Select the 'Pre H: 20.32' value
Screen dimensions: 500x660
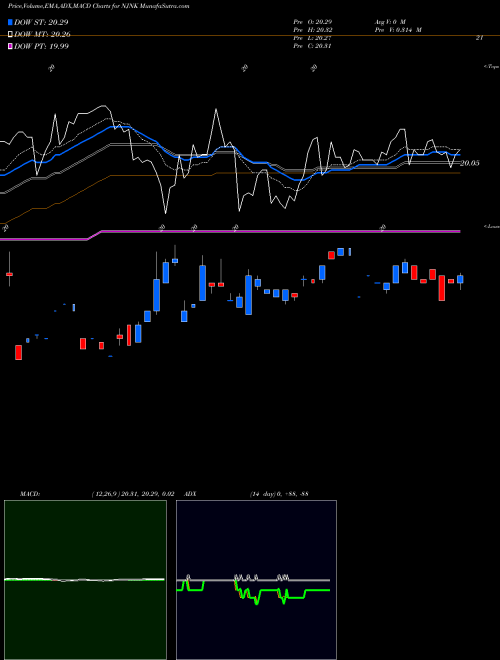pyautogui.click(x=312, y=30)
